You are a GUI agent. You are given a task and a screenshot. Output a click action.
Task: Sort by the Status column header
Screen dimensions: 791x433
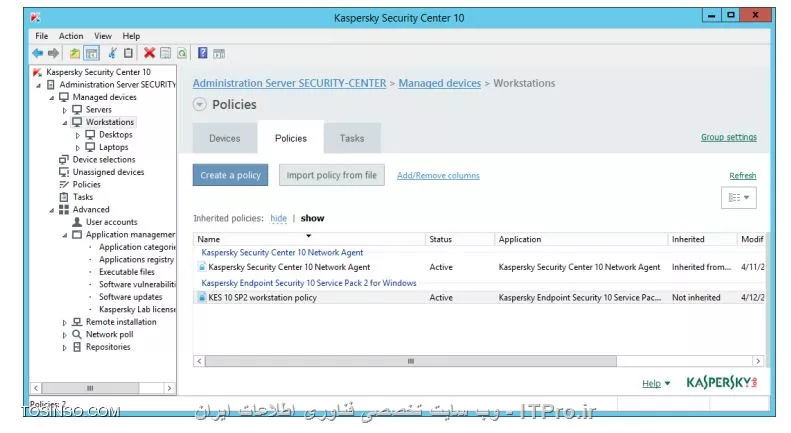click(x=460, y=239)
